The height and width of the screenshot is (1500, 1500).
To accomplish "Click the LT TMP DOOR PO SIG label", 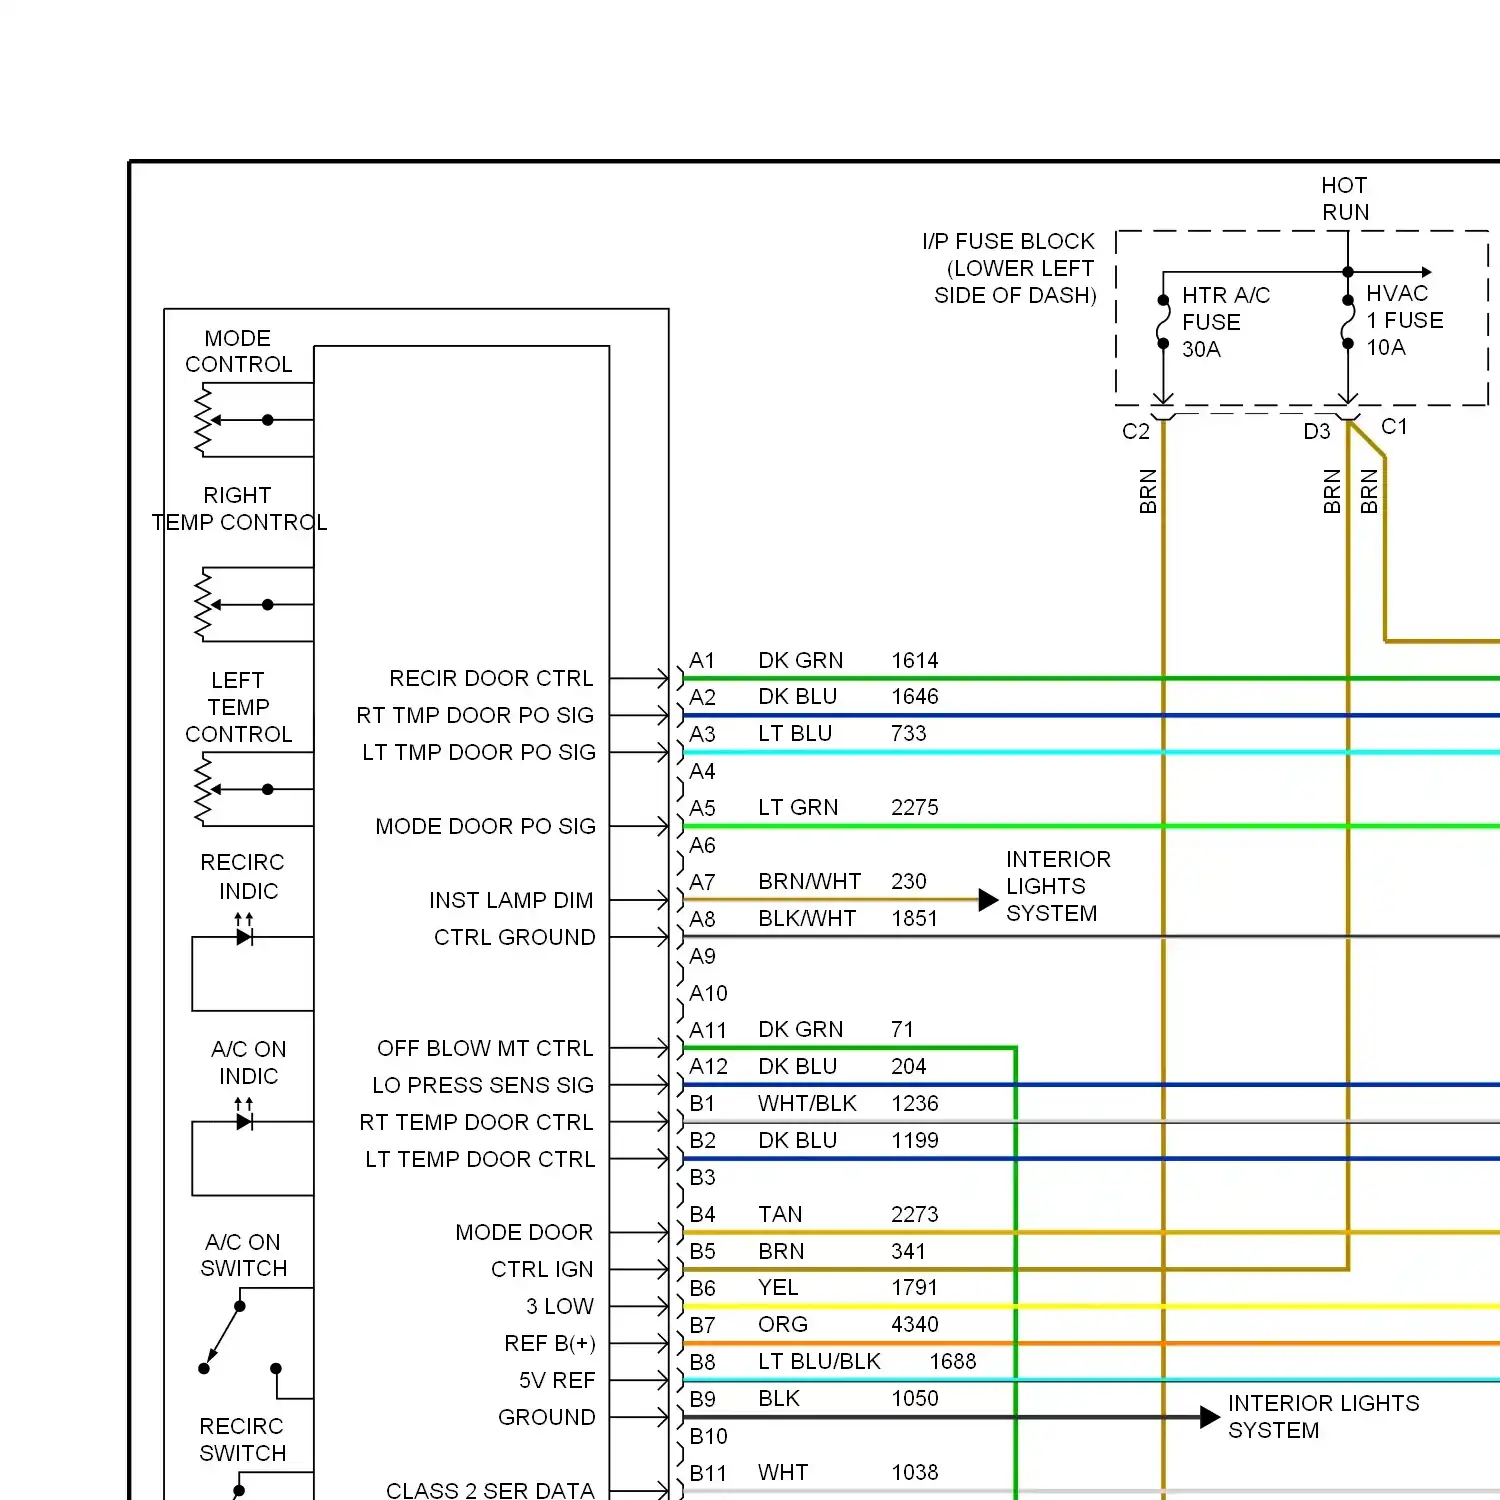I will click(479, 753).
